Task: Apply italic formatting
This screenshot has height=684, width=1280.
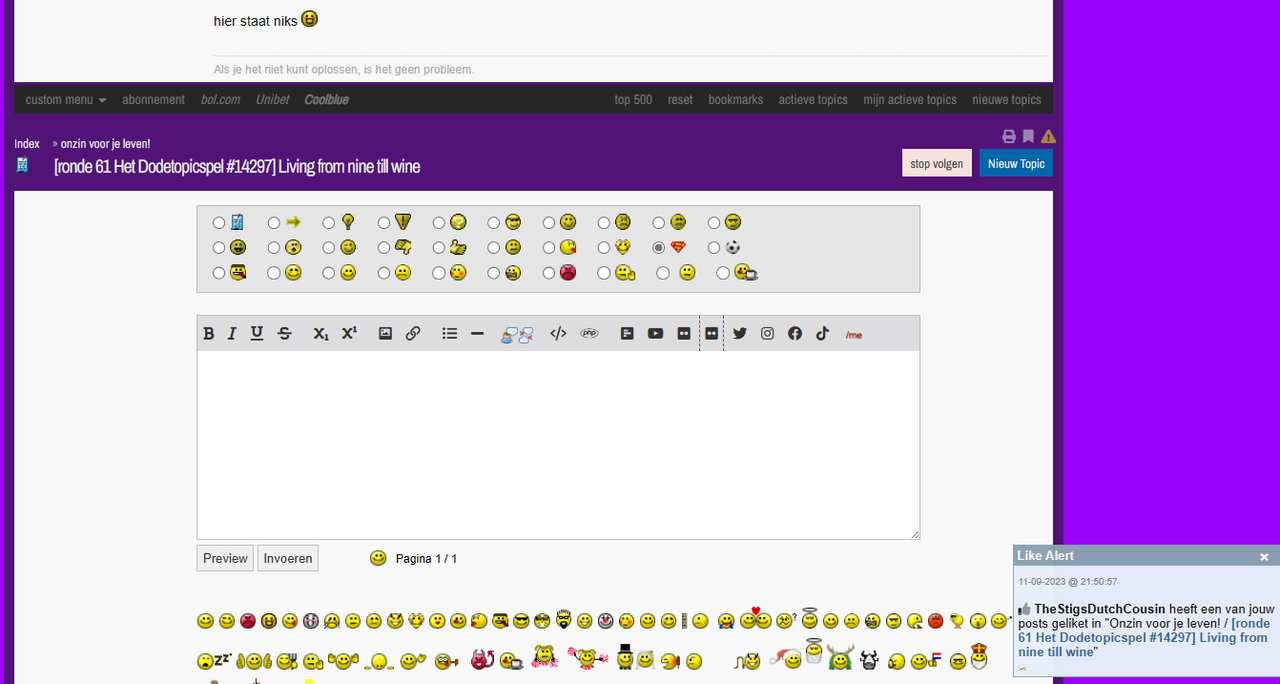Action: 232,334
